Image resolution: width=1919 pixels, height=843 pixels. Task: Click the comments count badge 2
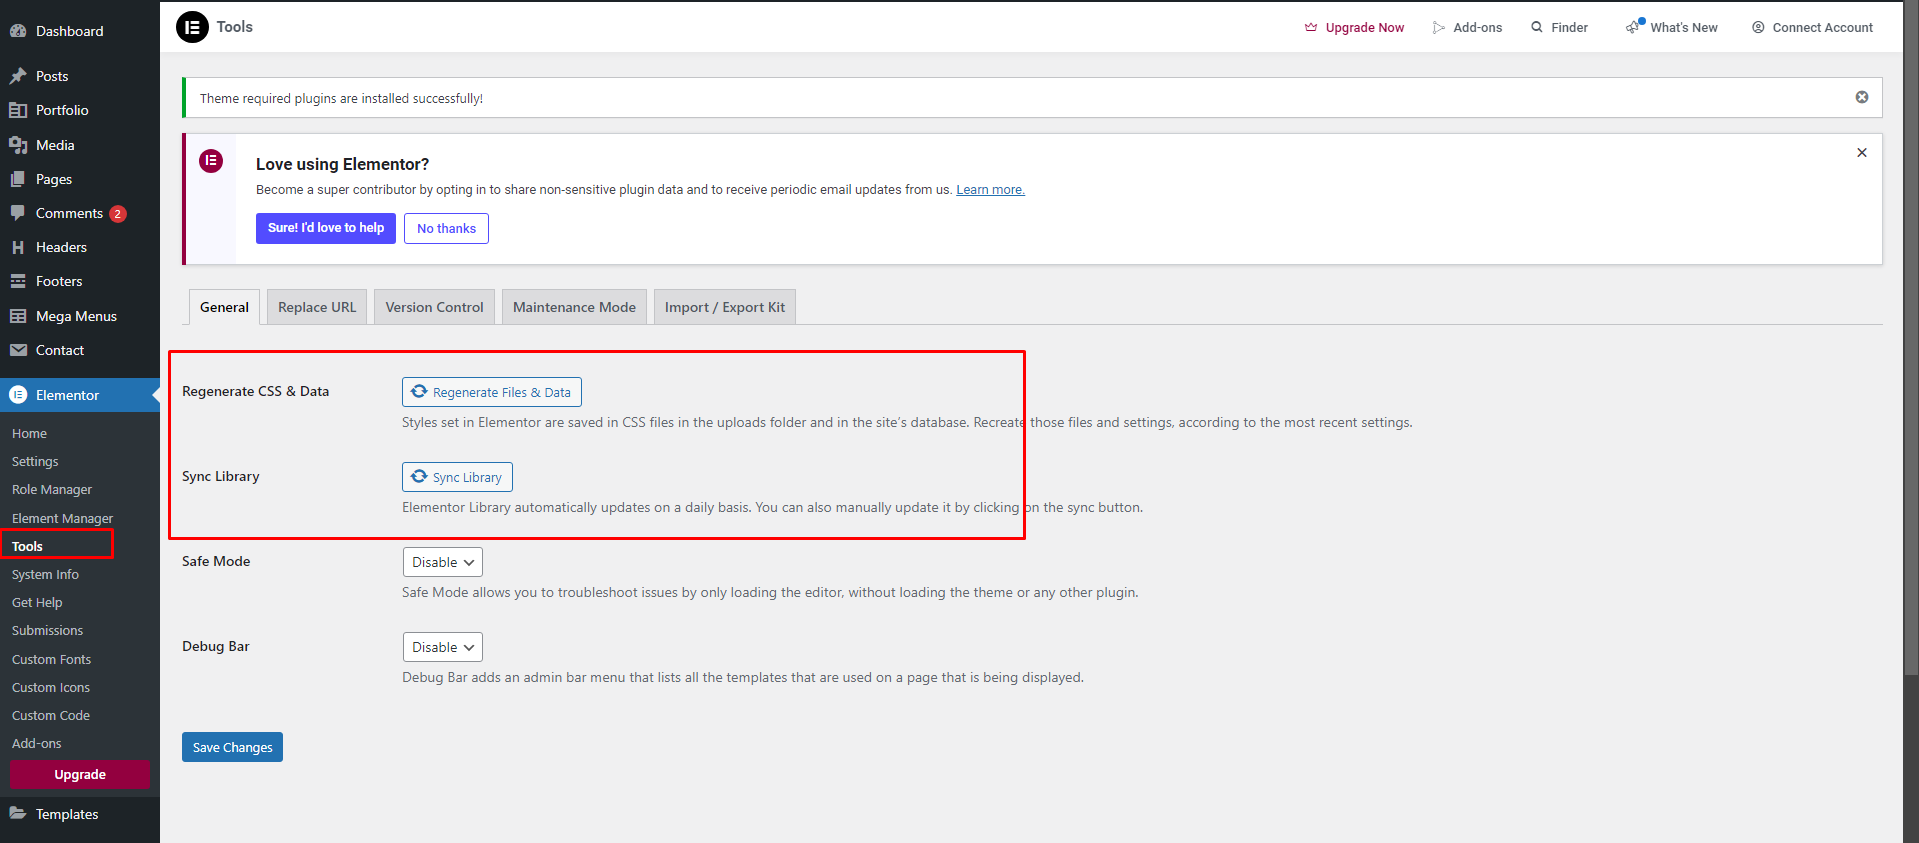coord(118,214)
